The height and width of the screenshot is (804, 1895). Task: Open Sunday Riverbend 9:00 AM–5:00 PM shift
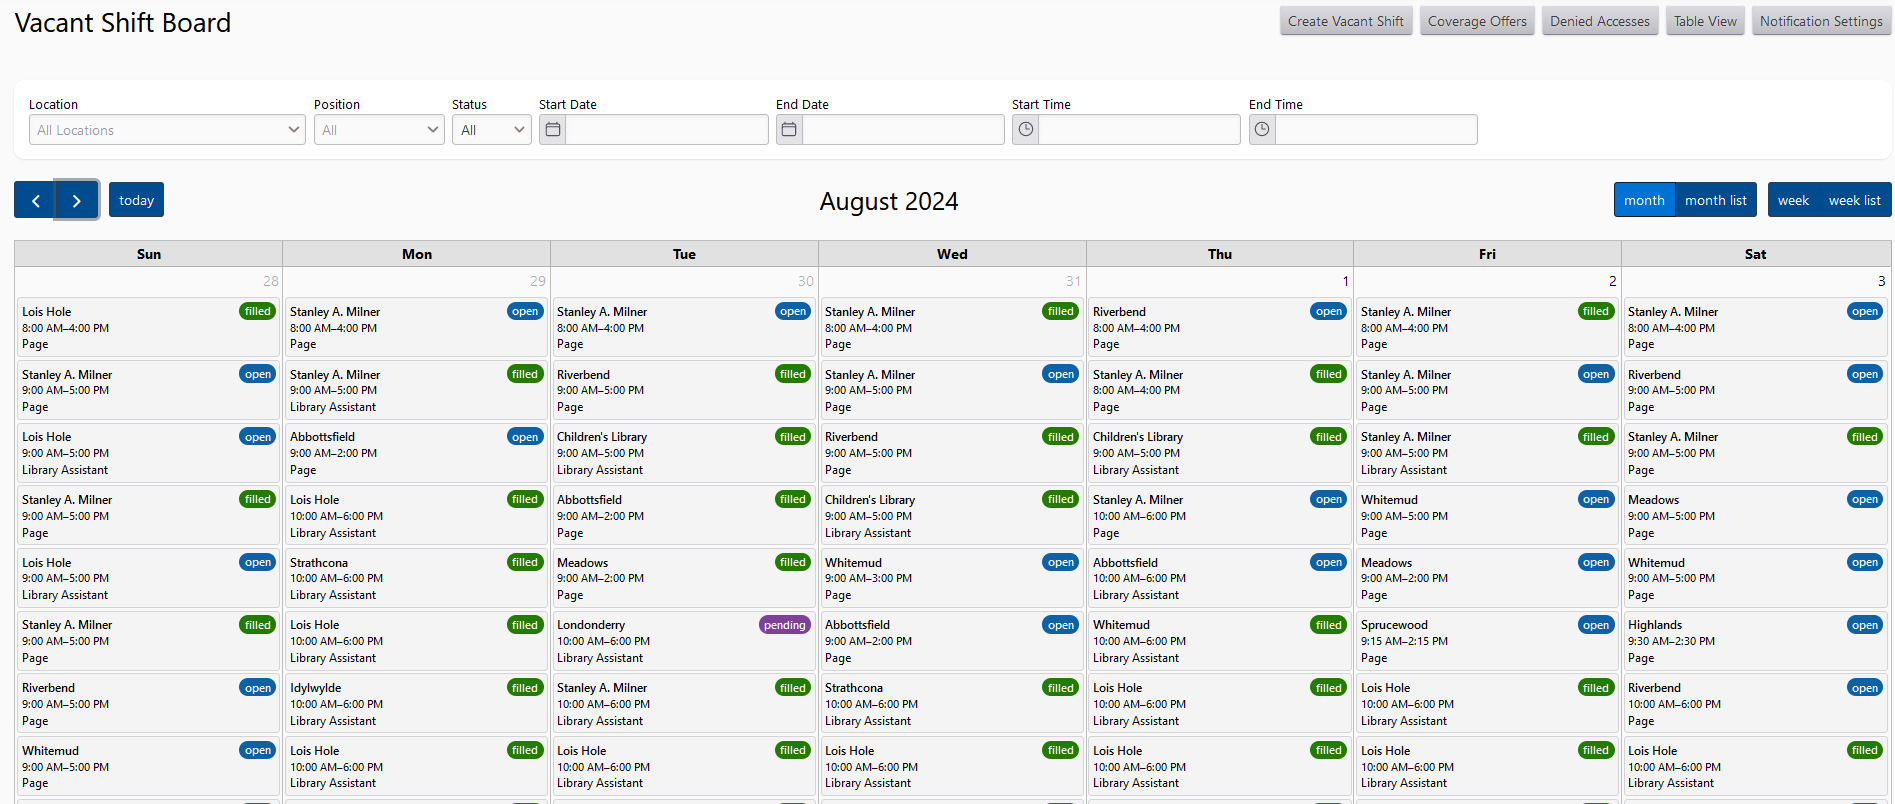point(148,704)
